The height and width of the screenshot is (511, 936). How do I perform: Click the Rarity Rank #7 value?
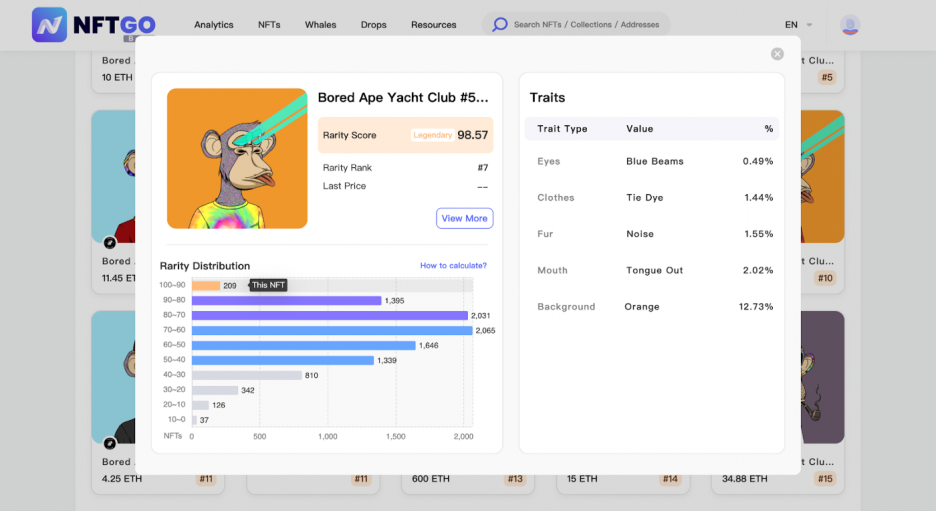click(x=482, y=168)
